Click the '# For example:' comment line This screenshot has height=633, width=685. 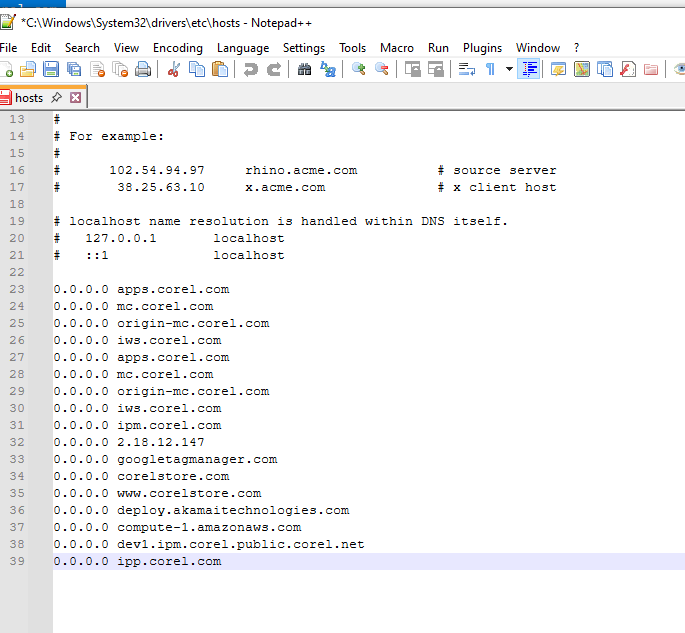109,136
